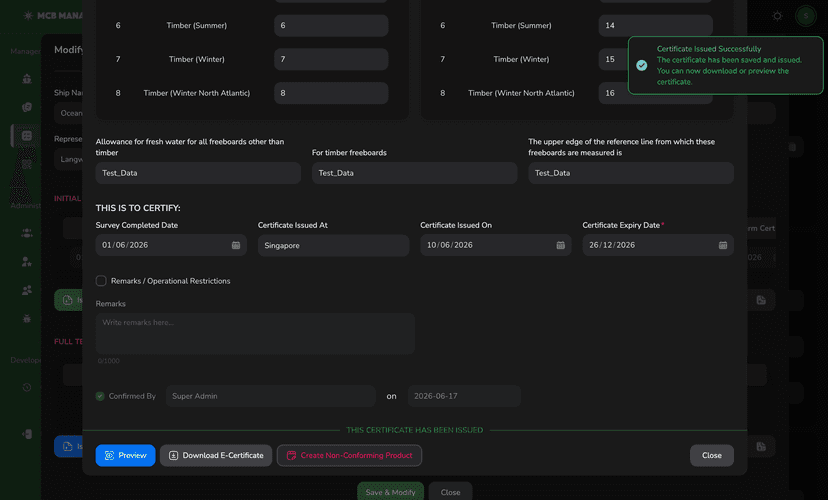Edit the reference line upper edge field
828x500 pixels.
pos(631,173)
